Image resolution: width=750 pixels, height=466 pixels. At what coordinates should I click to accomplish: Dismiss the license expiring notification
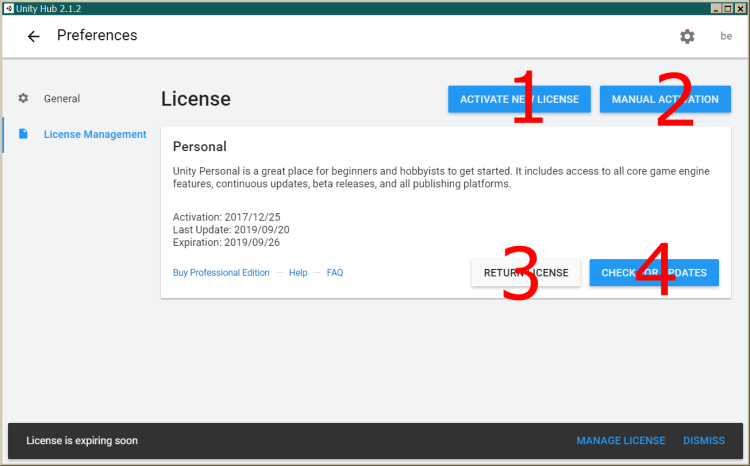coord(704,441)
